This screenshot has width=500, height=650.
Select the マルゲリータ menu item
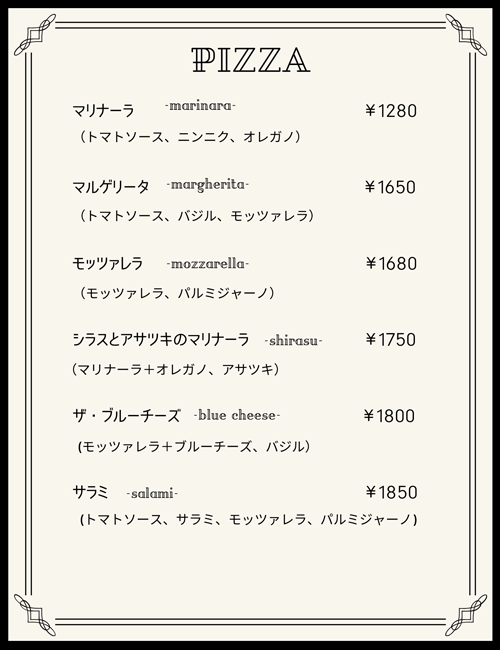[x=111, y=187]
